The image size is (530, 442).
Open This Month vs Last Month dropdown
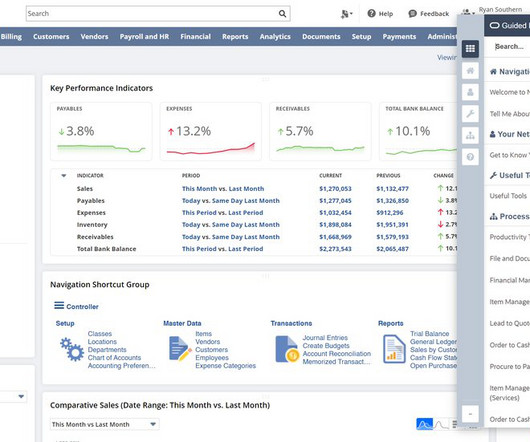(x=105, y=424)
